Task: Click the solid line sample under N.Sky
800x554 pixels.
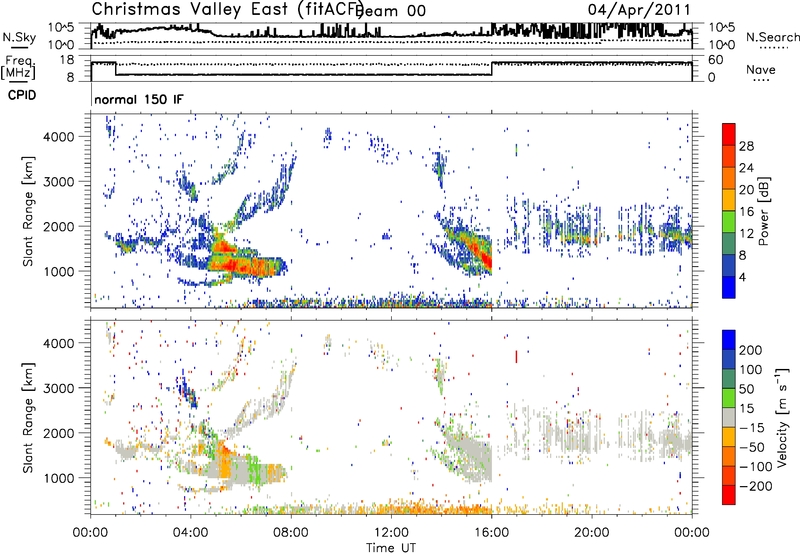Action: tap(19, 48)
